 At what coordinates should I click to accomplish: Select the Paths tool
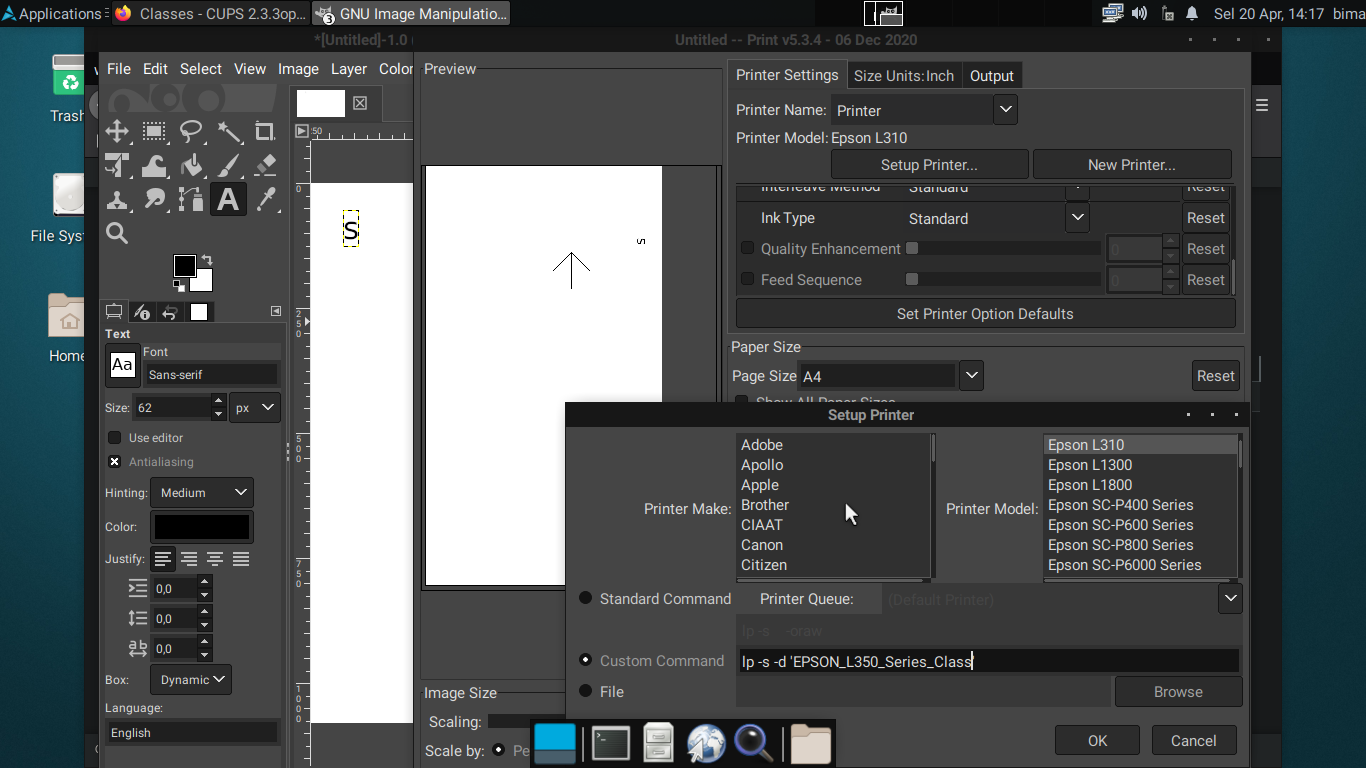click(x=191, y=200)
